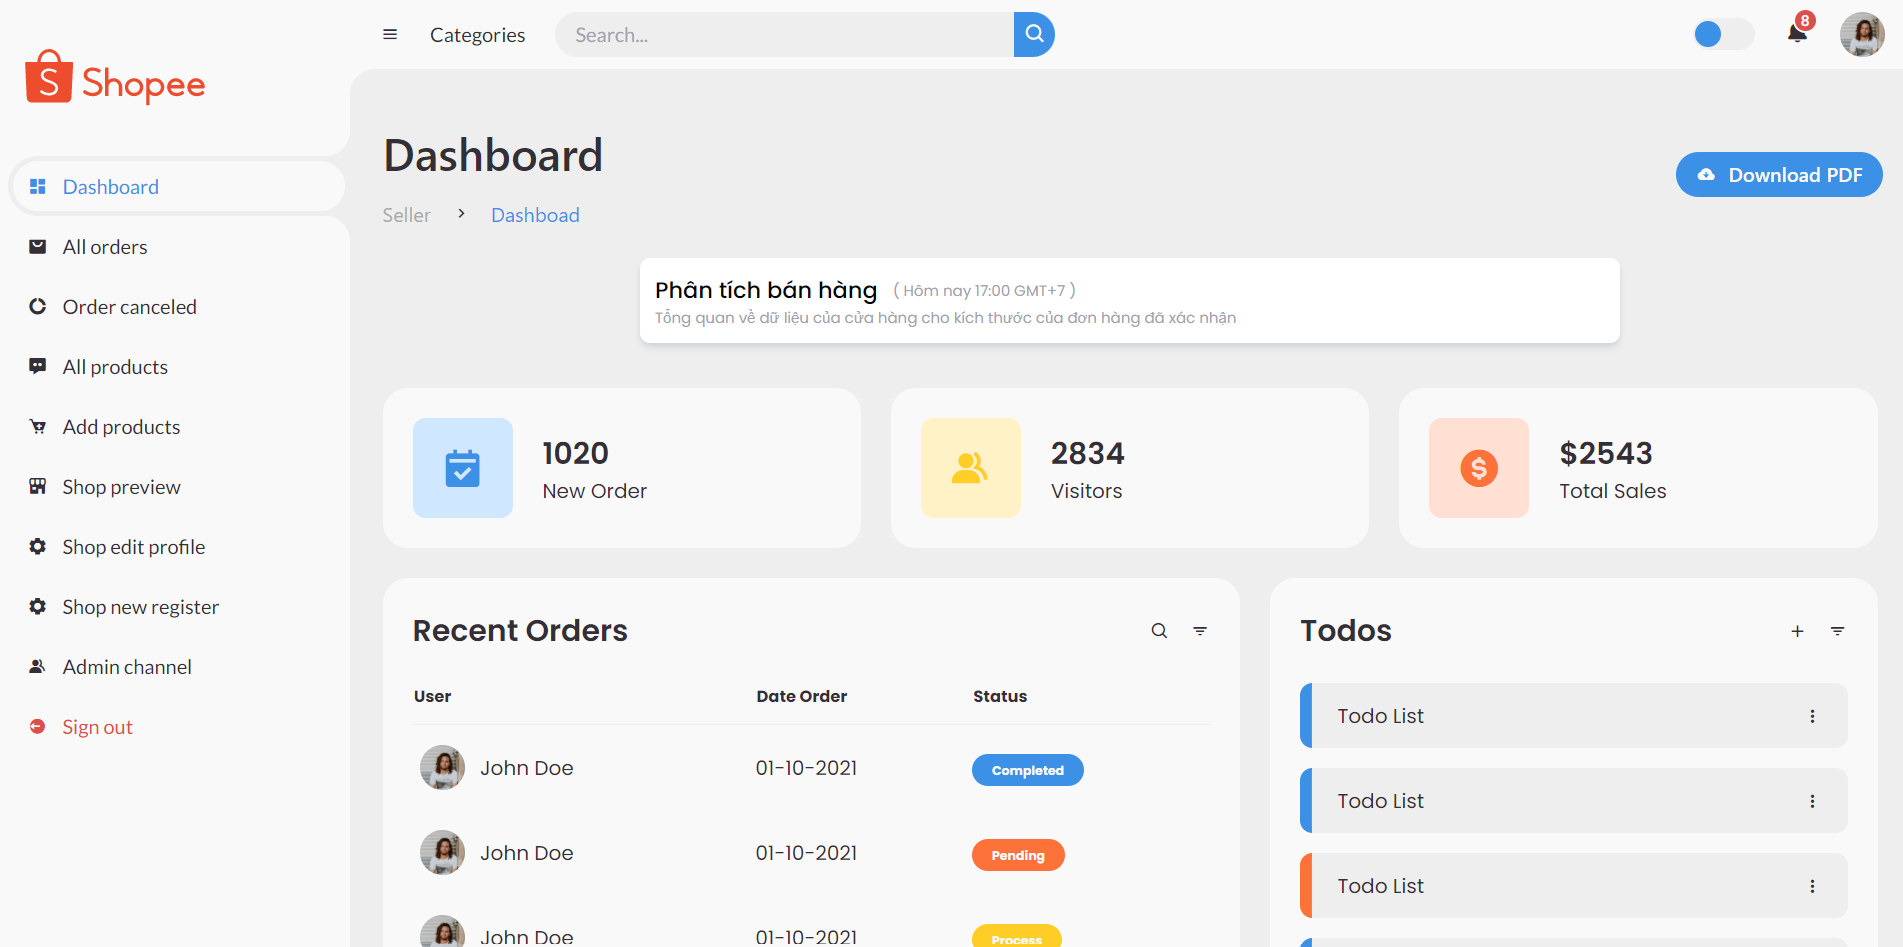Click the $2543 Total Sales value
This screenshot has width=1903, height=947.
pyautogui.click(x=1606, y=453)
